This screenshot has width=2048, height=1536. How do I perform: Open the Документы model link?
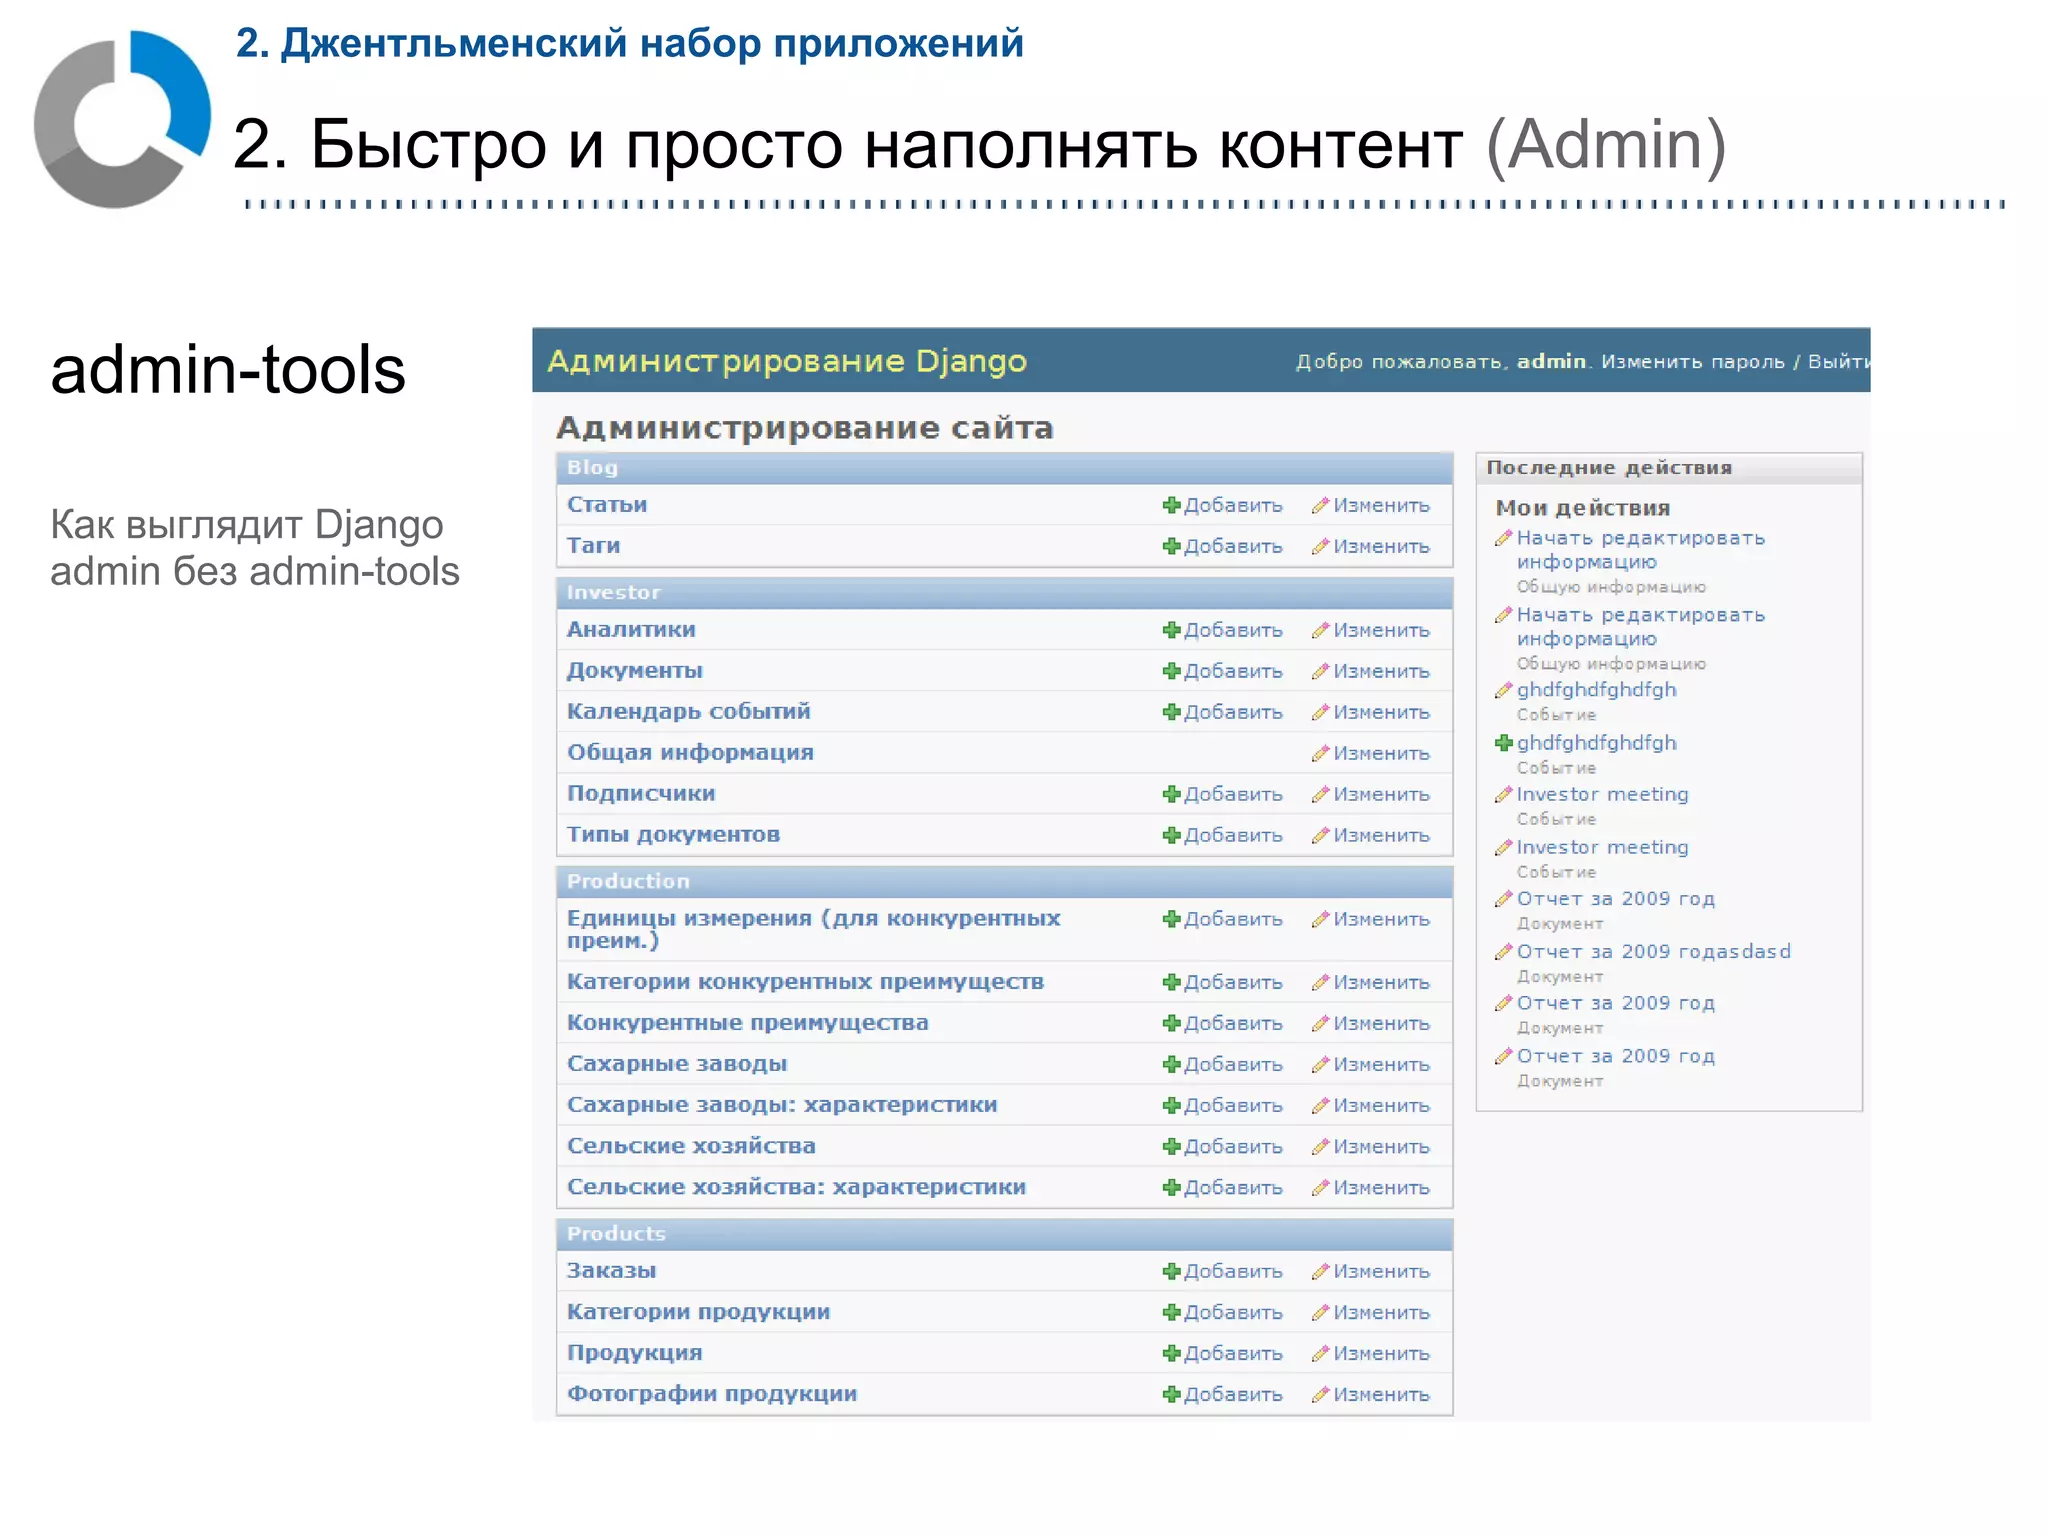[635, 671]
